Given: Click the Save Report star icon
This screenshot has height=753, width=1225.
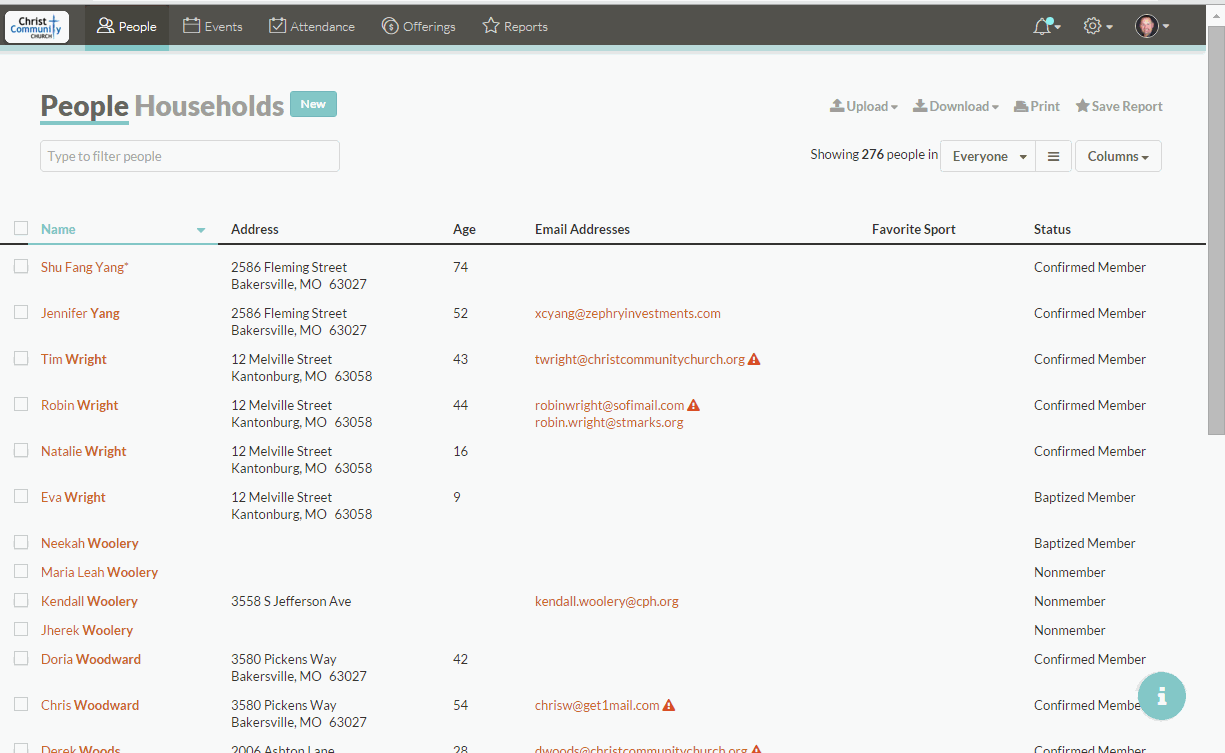Looking at the screenshot, I should (1118, 106).
